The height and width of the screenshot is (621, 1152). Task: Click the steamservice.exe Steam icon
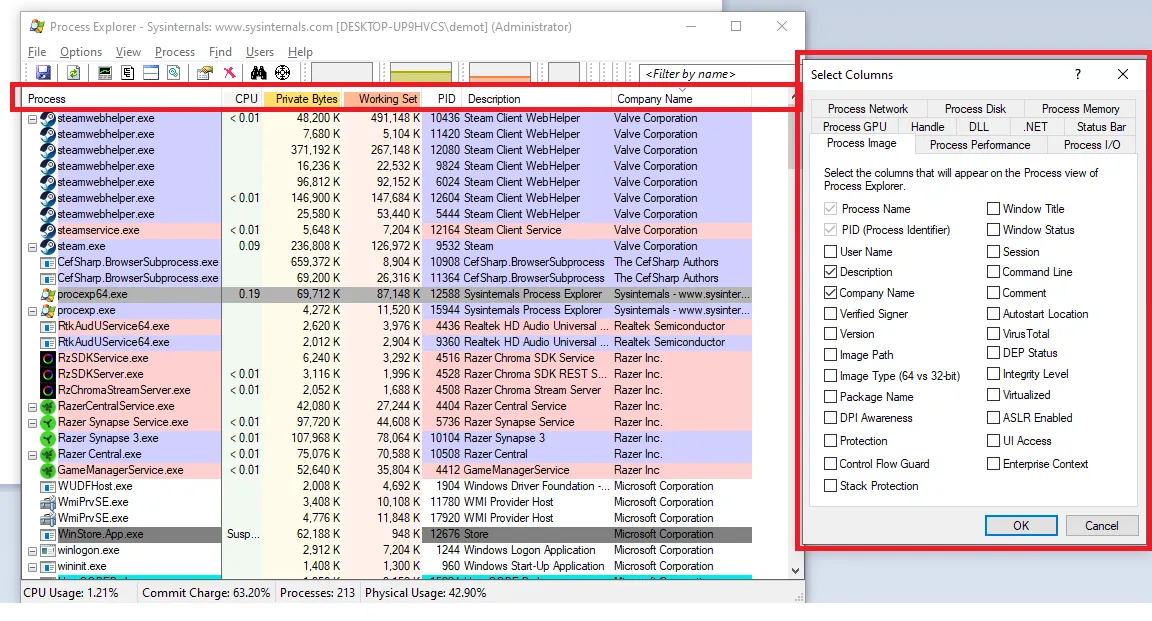pyautogui.click(x=48, y=230)
